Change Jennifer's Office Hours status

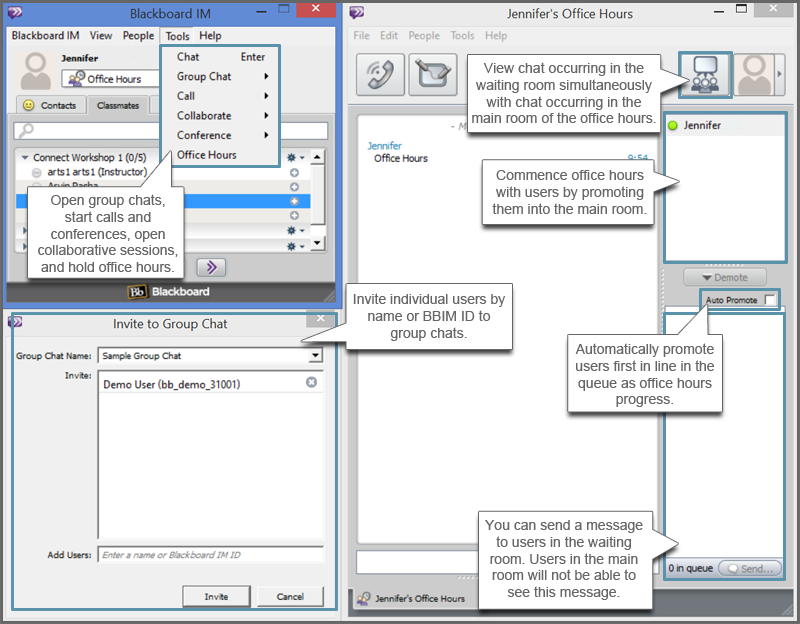(x=111, y=79)
